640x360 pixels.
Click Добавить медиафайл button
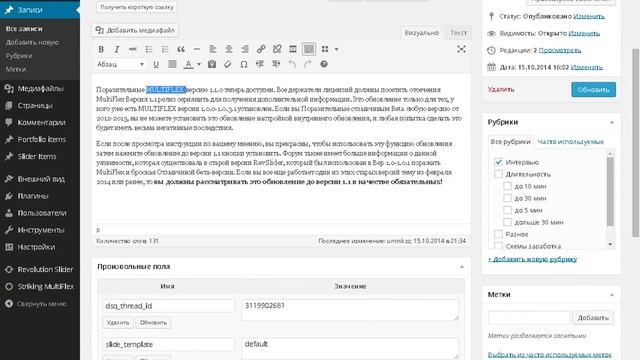135,30
